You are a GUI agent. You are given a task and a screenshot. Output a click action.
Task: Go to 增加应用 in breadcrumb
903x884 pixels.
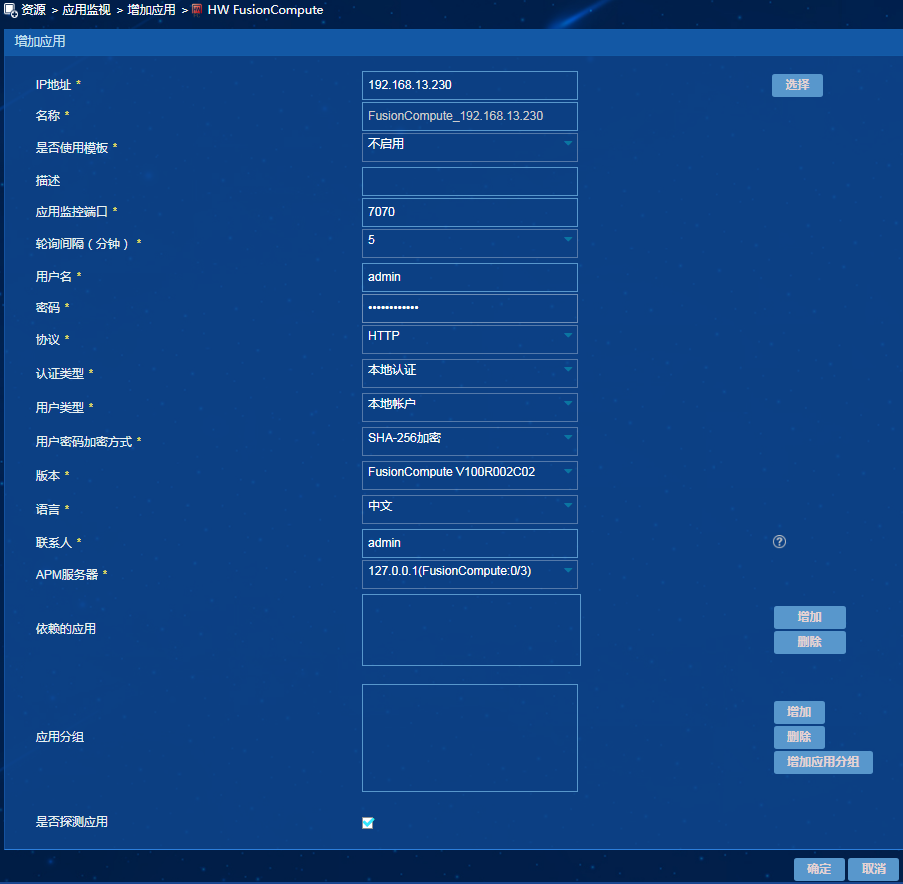point(151,10)
